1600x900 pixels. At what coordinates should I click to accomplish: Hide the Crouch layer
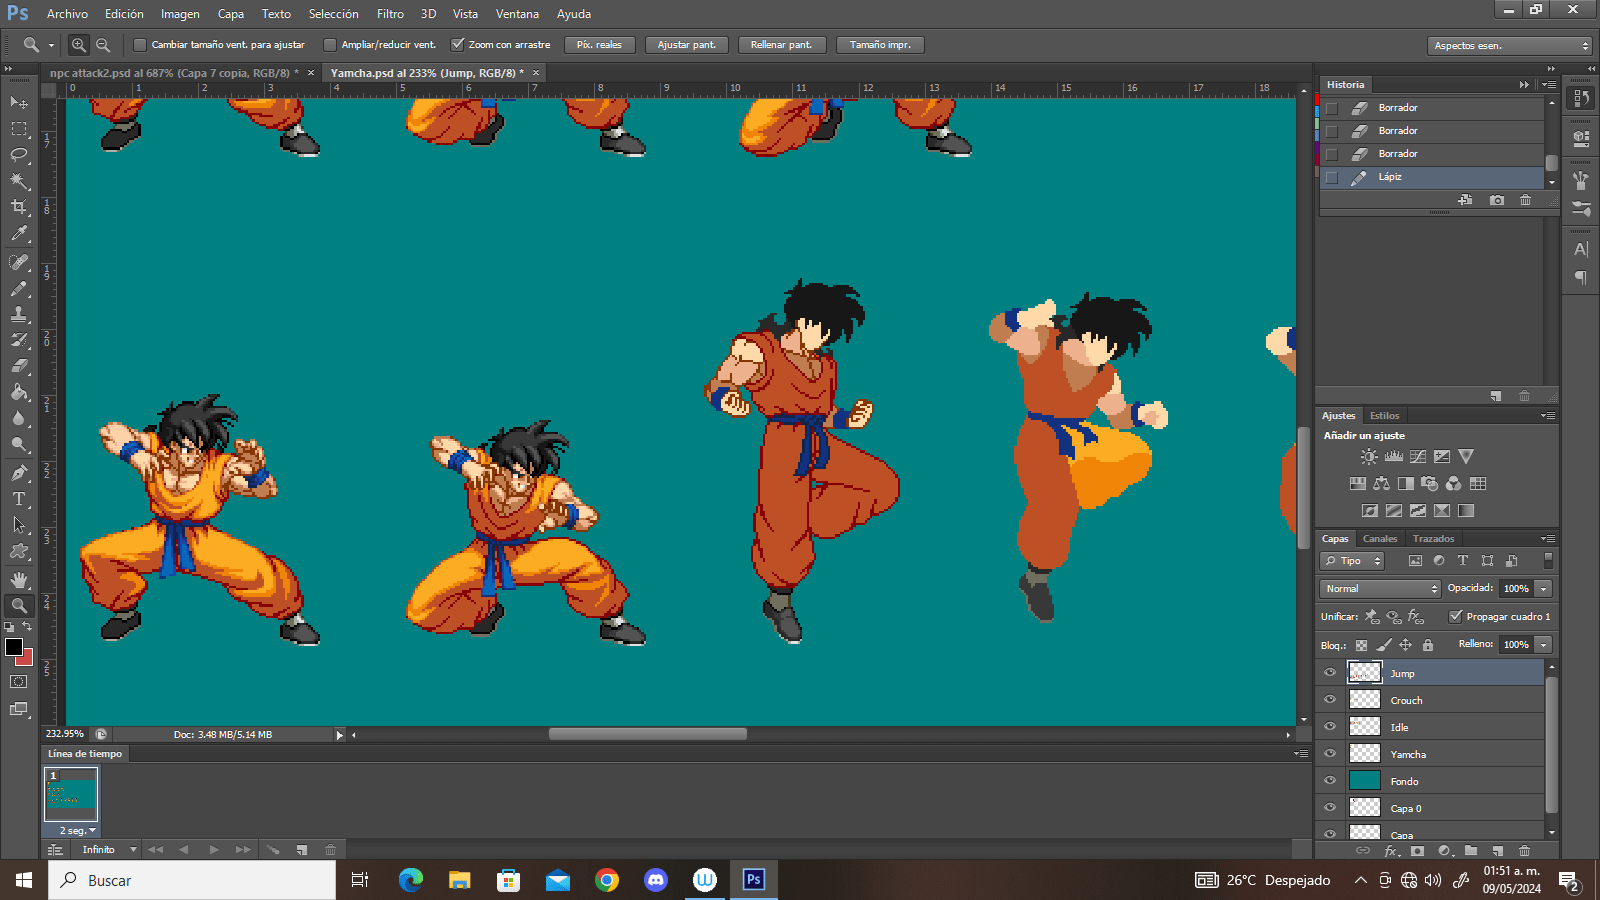click(x=1330, y=700)
